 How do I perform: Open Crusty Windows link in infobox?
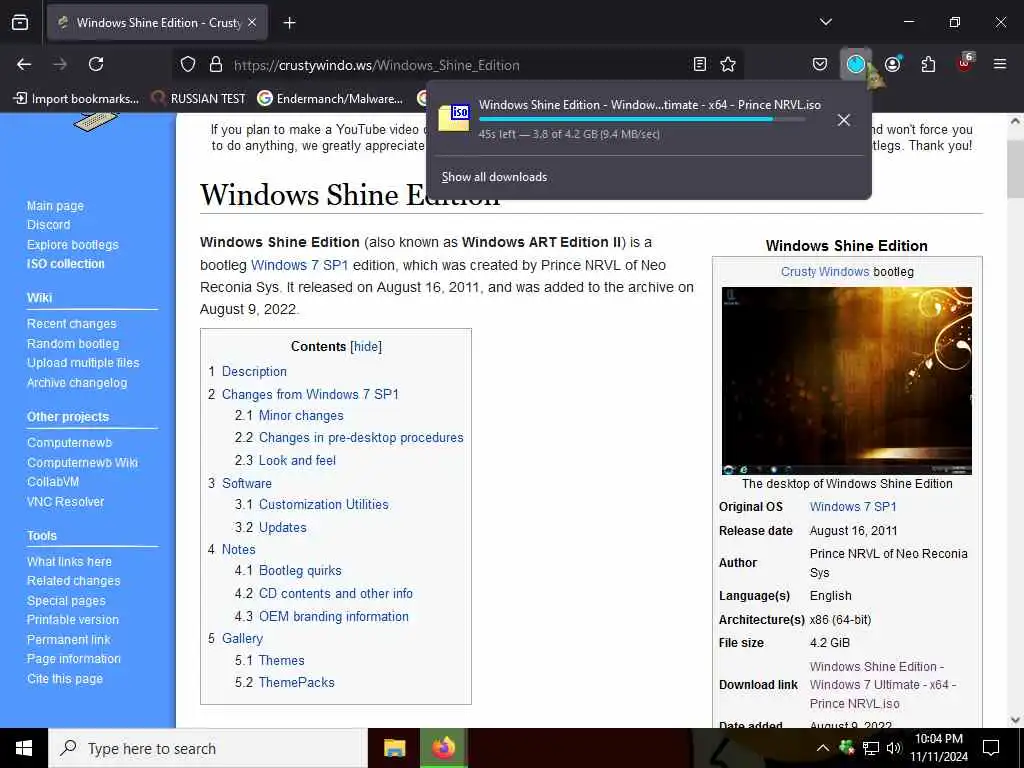825,272
